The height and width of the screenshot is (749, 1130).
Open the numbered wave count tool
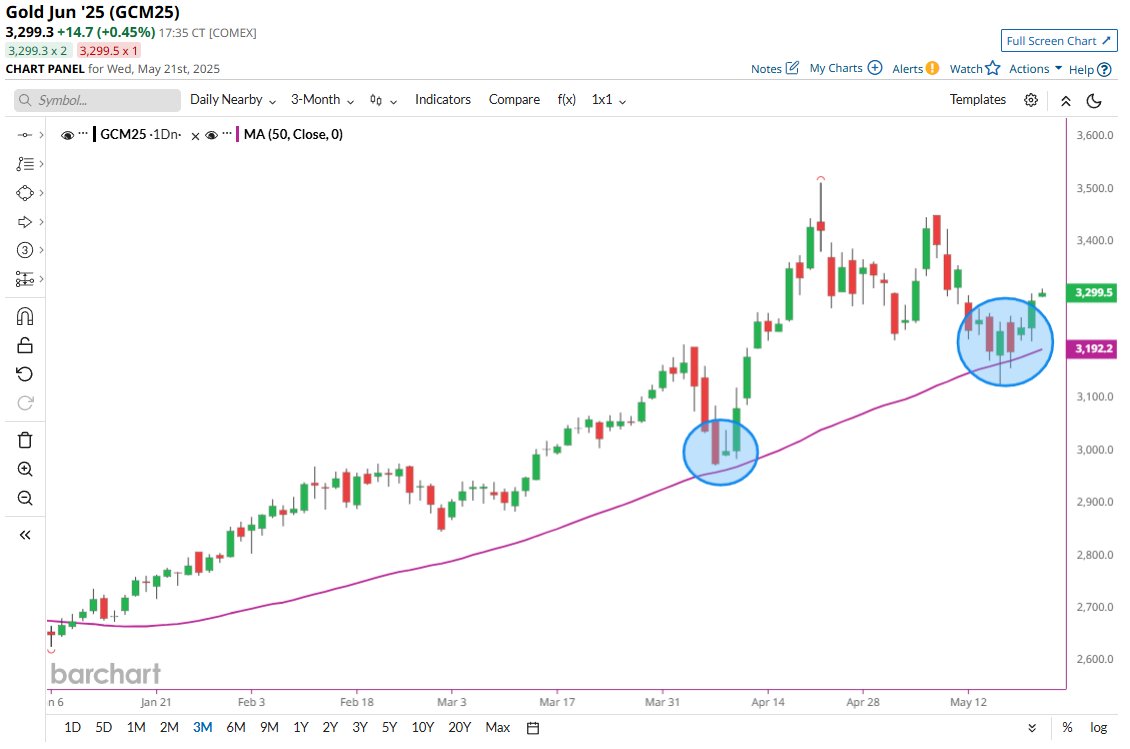coord(25,250)
